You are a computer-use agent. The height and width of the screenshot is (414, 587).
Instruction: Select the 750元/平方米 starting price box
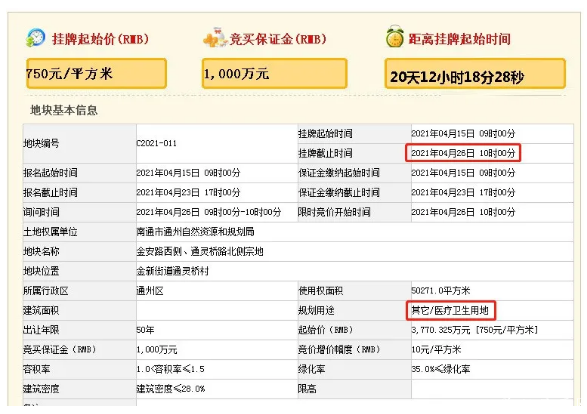(96, 73)
